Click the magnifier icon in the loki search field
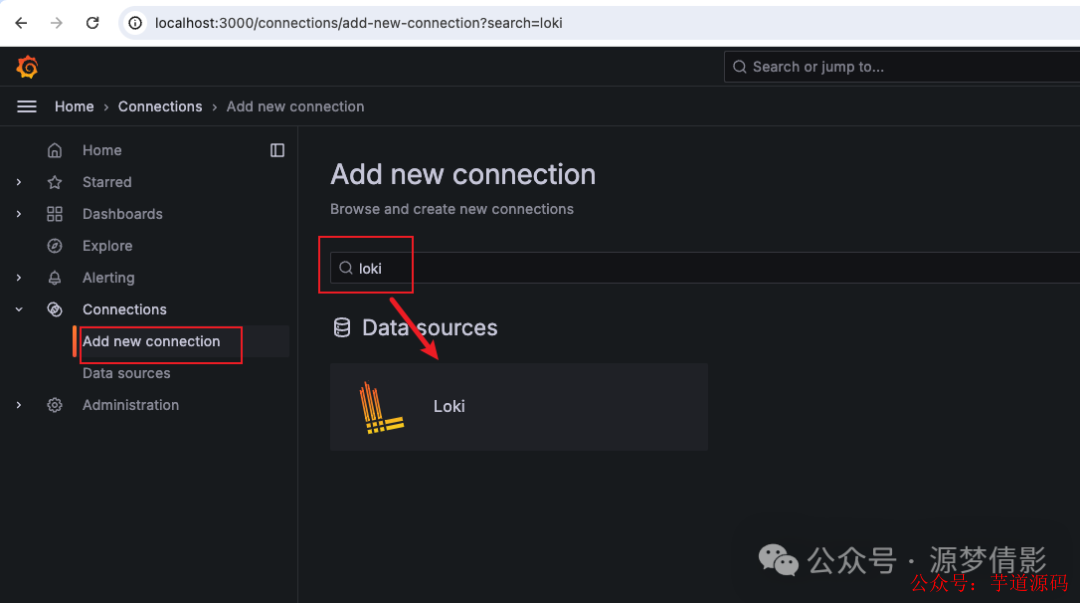This screenshot has height=603, width=1080. point(346,268)
